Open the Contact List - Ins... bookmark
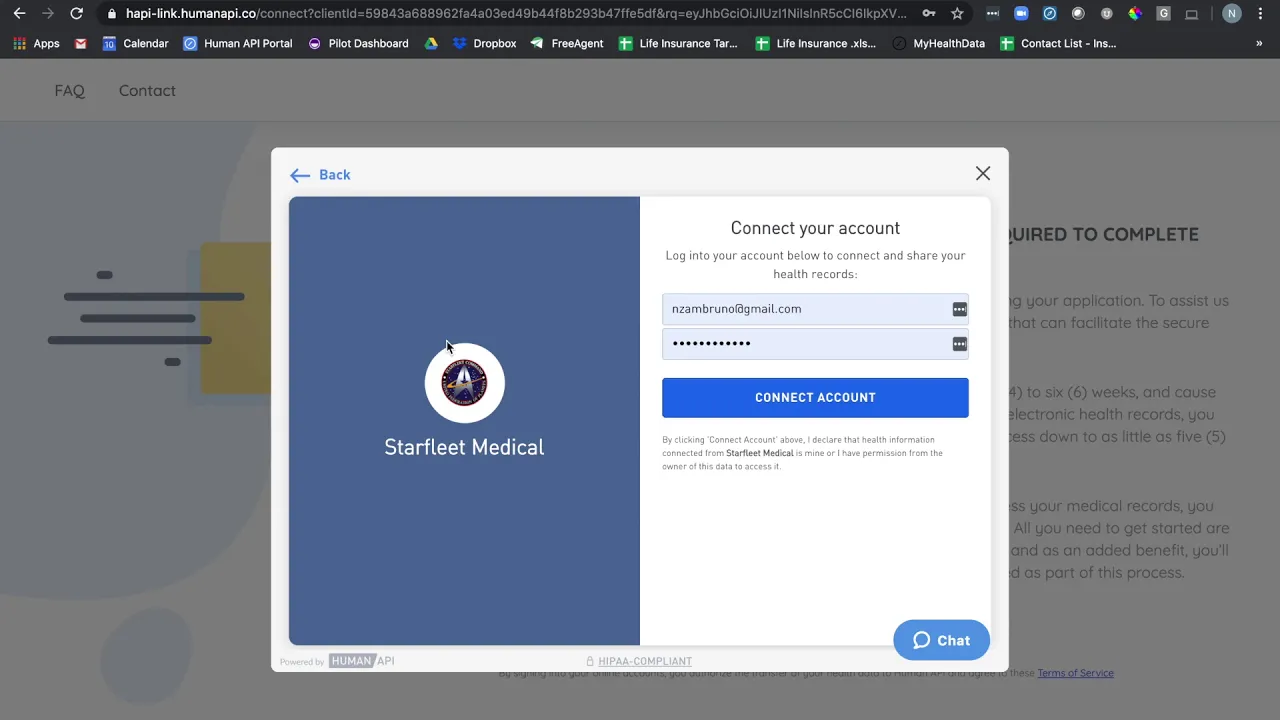The width and height of the screenshot is (1280, 720). click(1058, 44)
